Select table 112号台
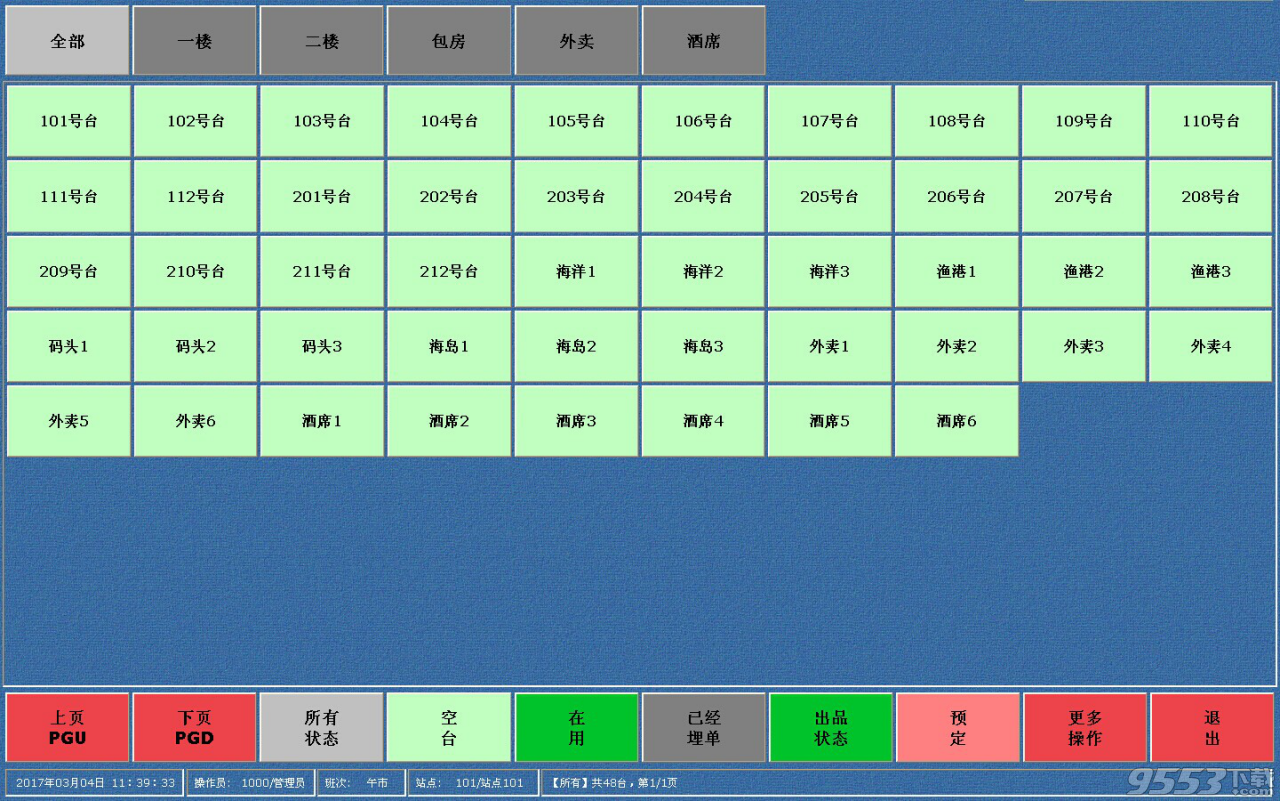The width and height of the screenshot is (1280, 801). point(195,196)
